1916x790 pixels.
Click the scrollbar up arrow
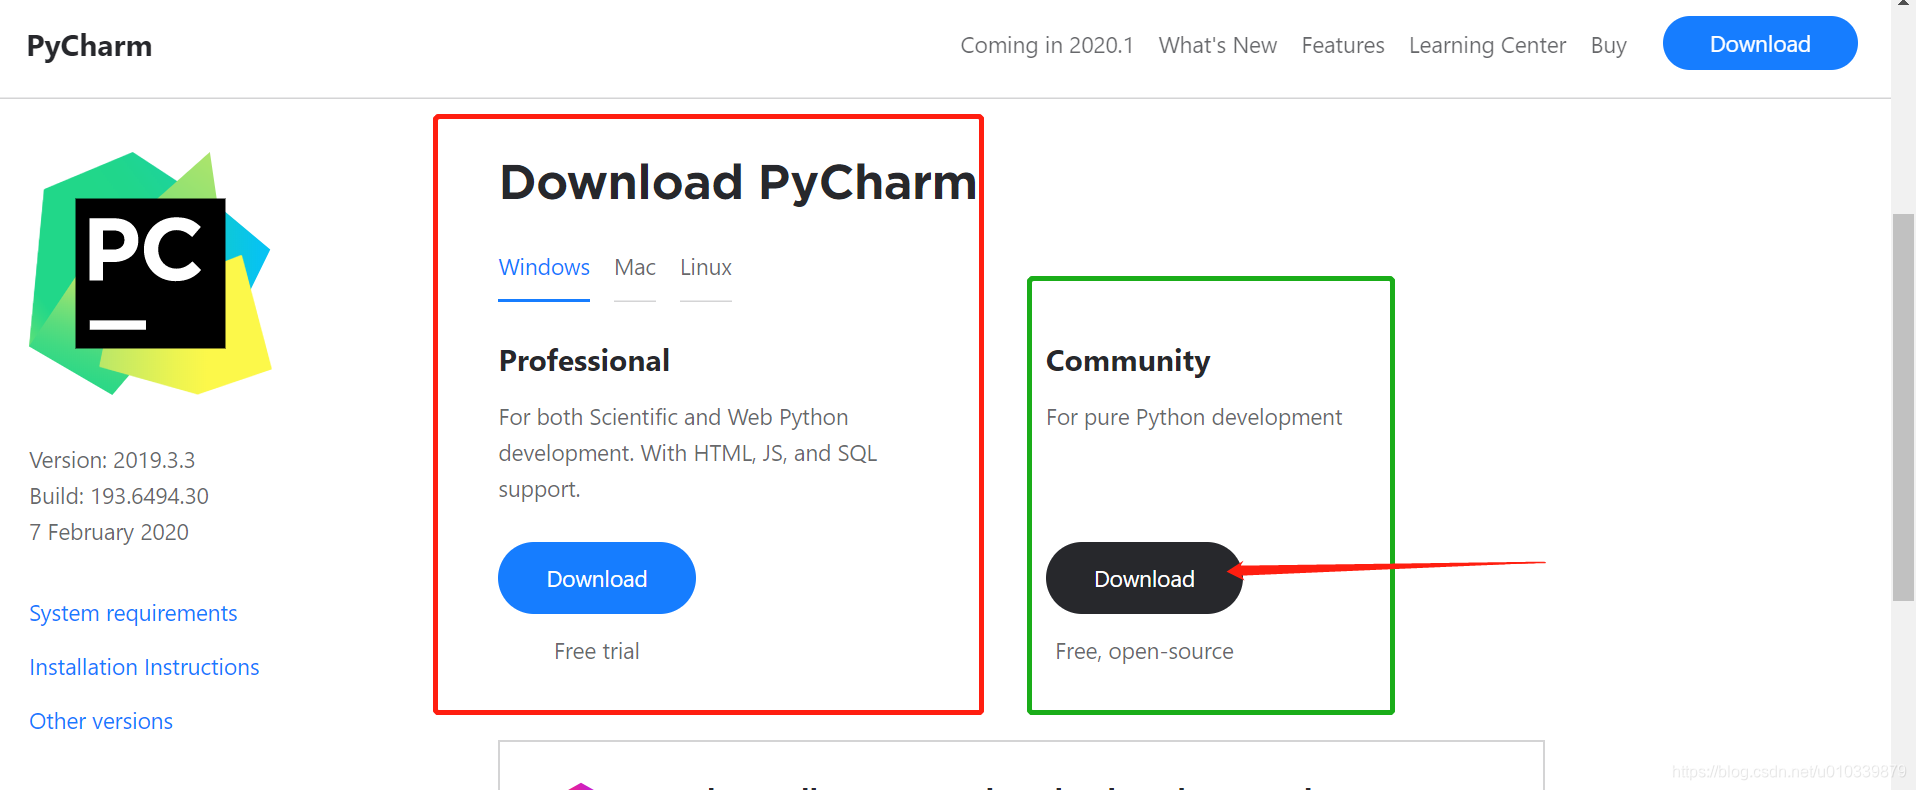tap(1904, 5)
